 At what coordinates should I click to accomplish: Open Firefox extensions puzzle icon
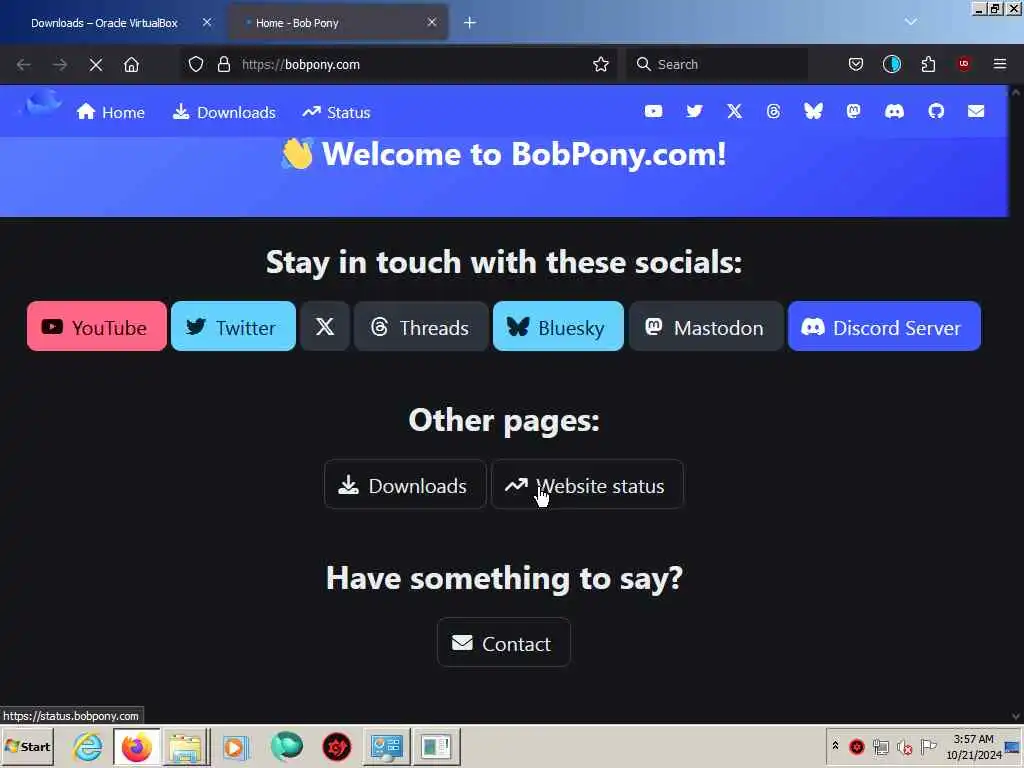coord(928,64)
